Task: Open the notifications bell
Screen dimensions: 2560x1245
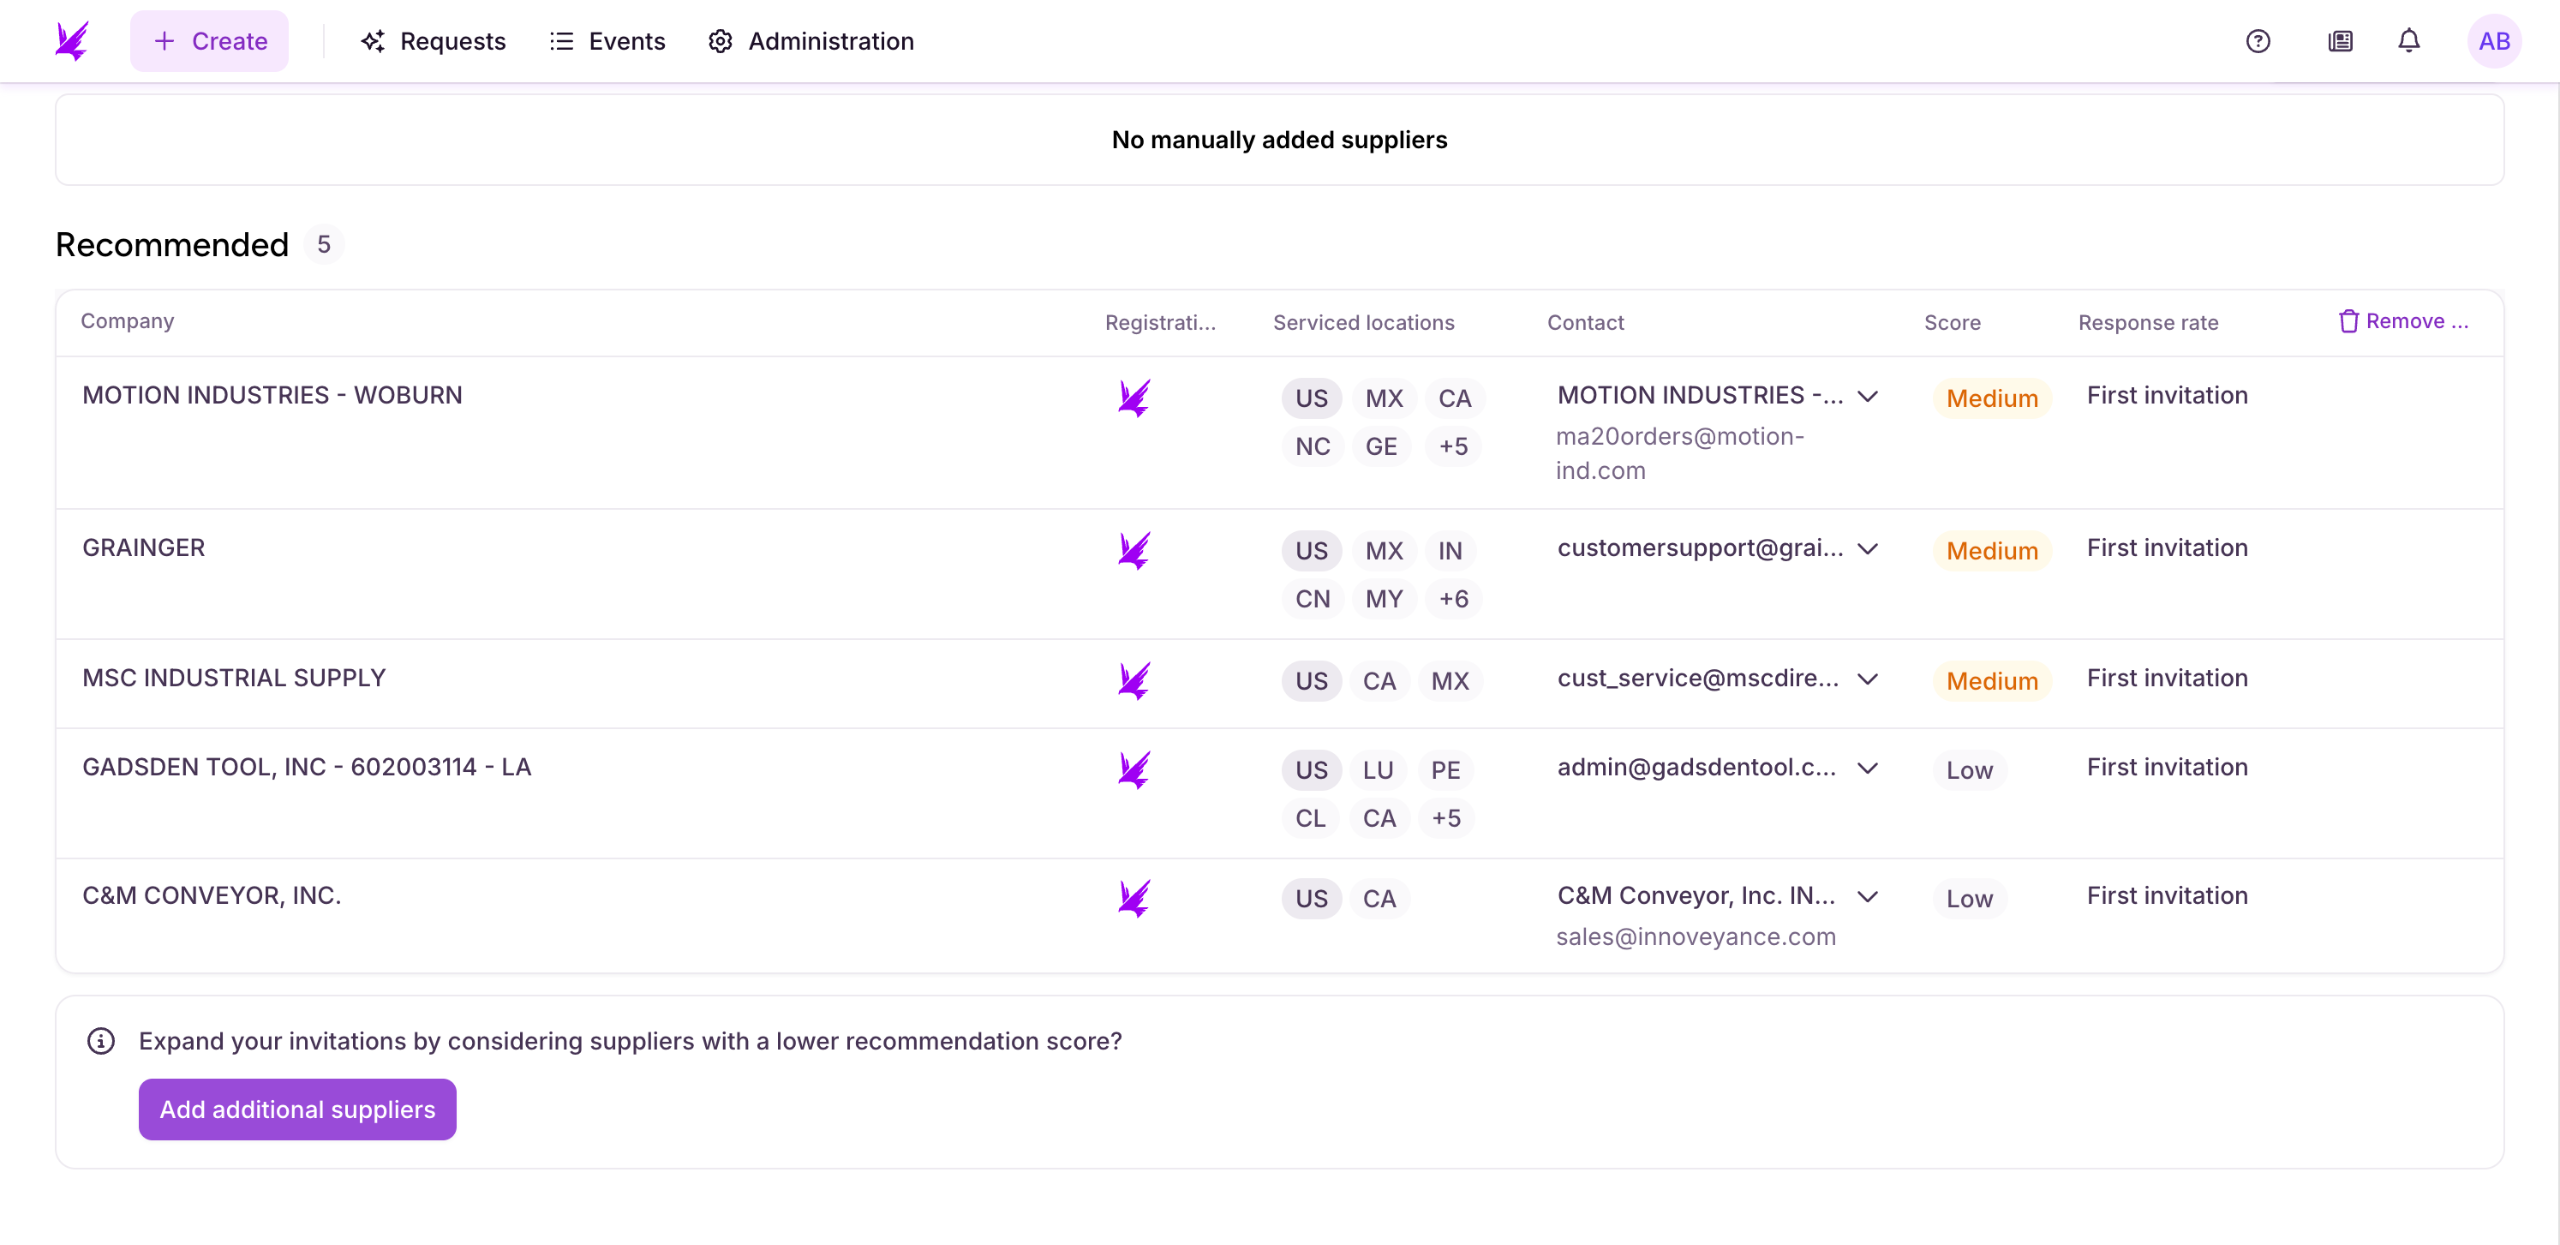Action: (2409, 41)
